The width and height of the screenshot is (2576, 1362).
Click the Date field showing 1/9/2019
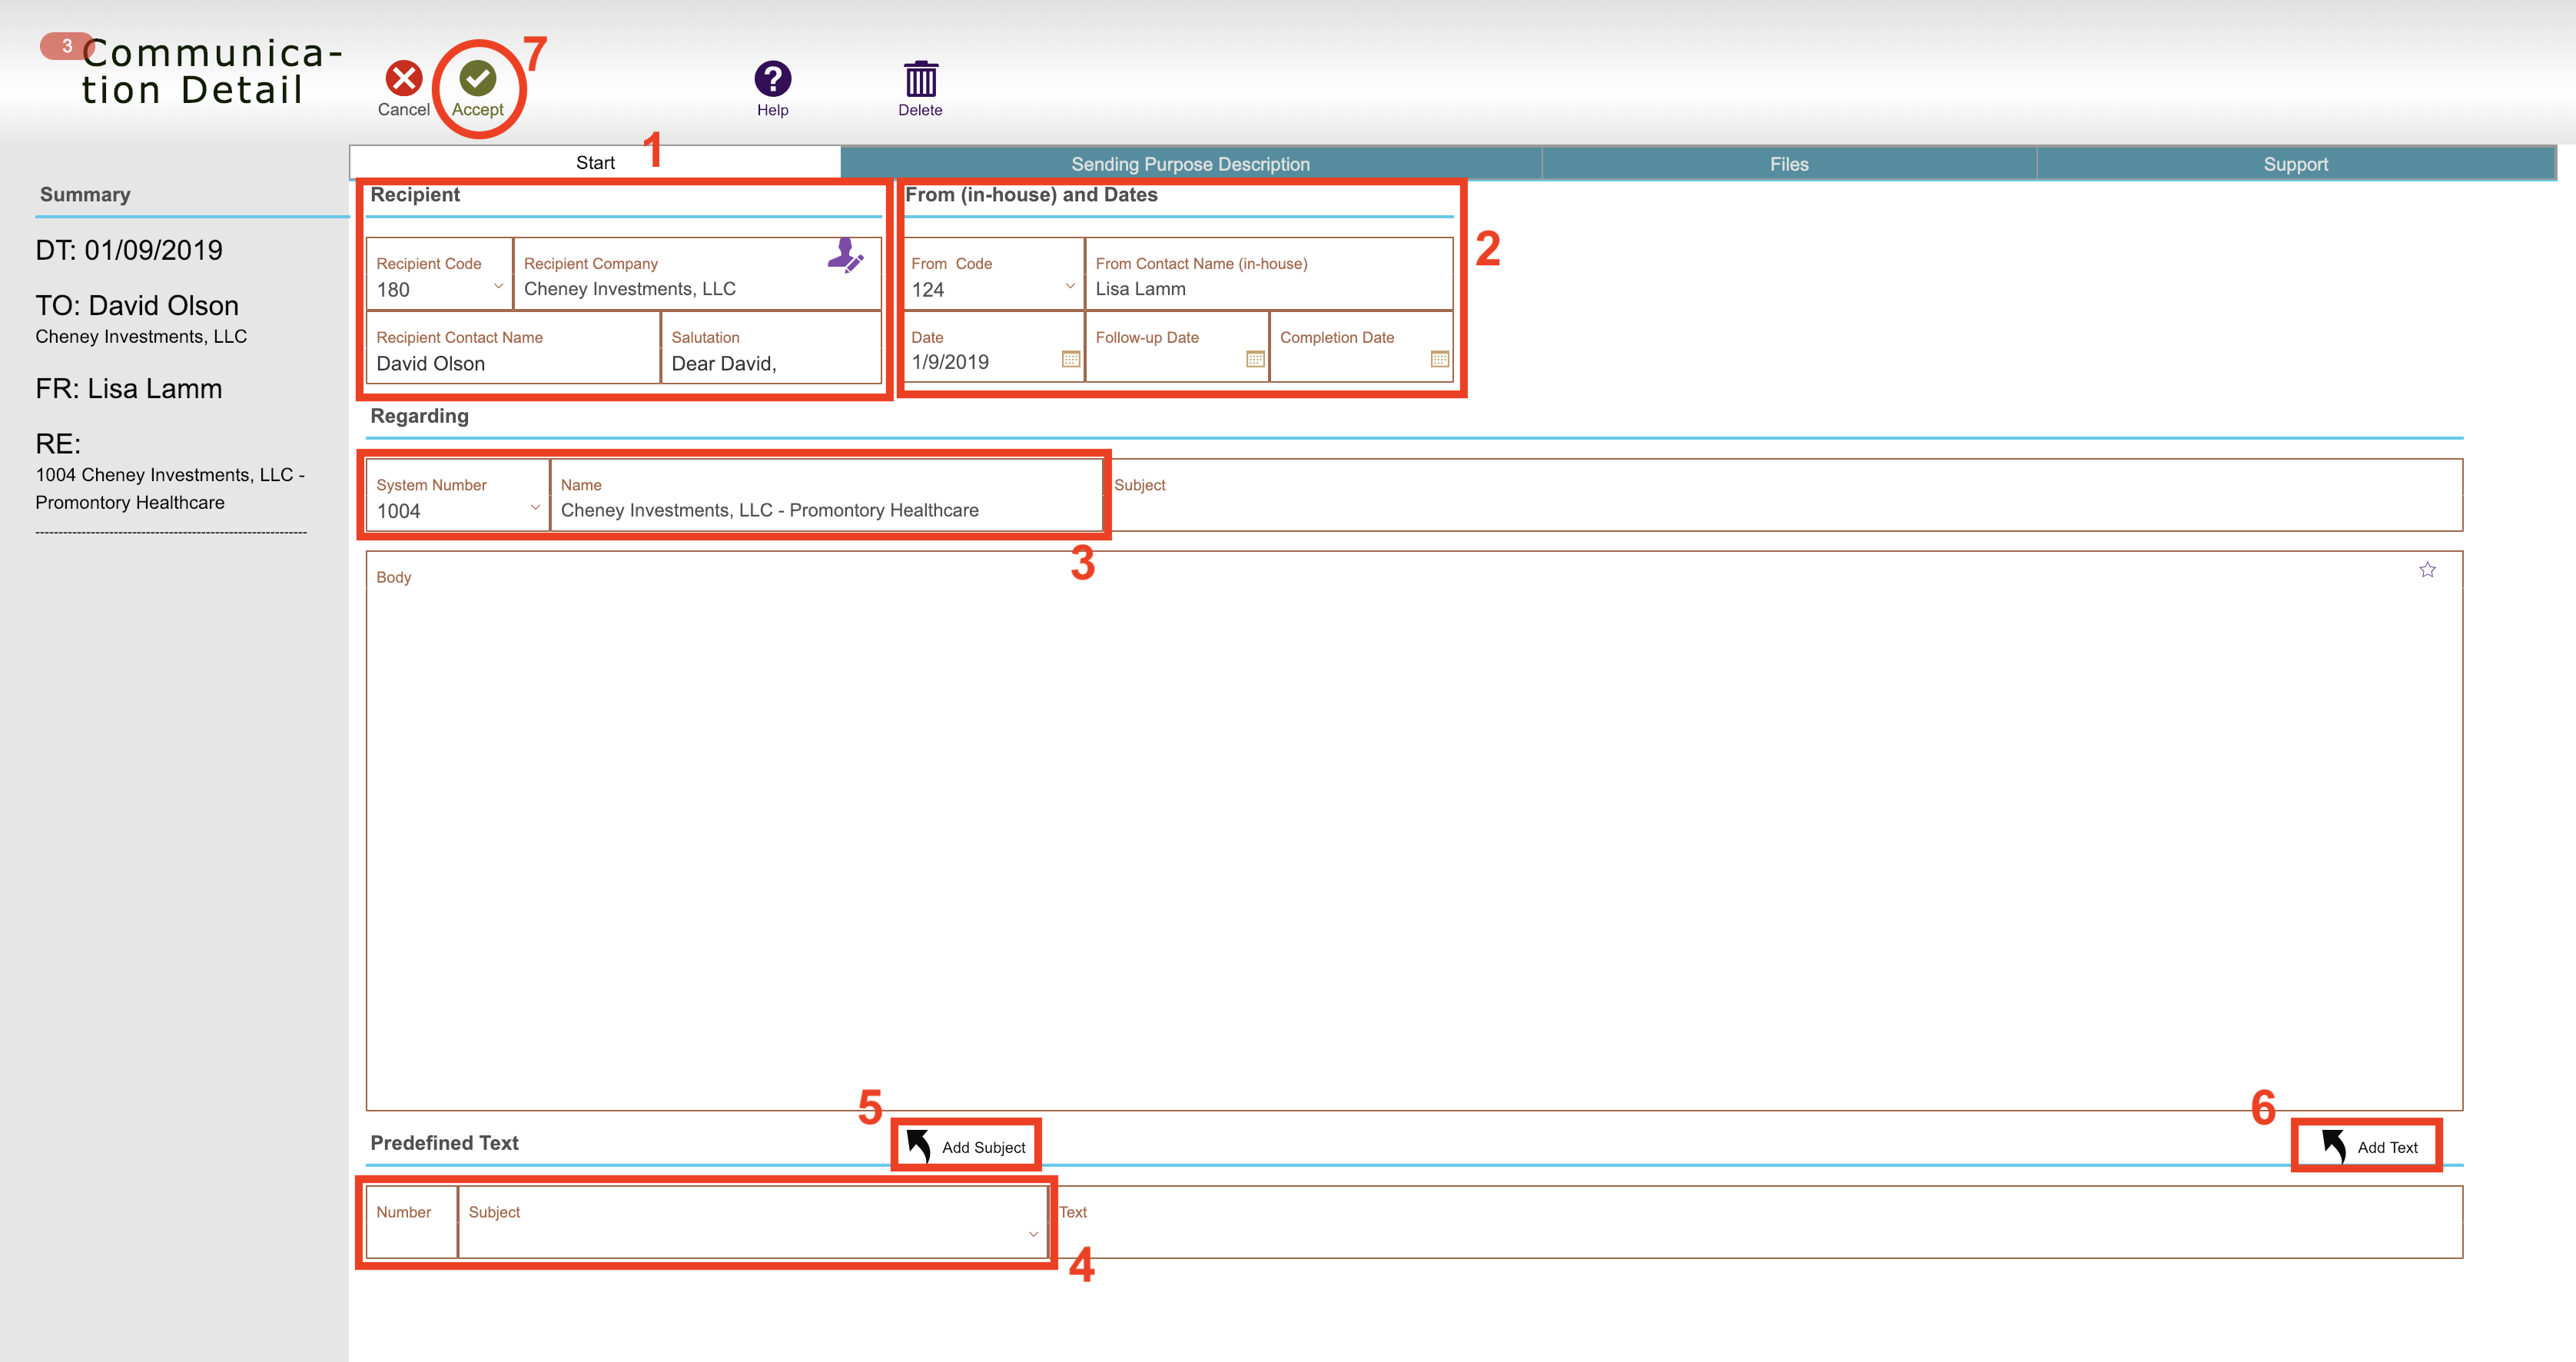(x=994, y=348)
